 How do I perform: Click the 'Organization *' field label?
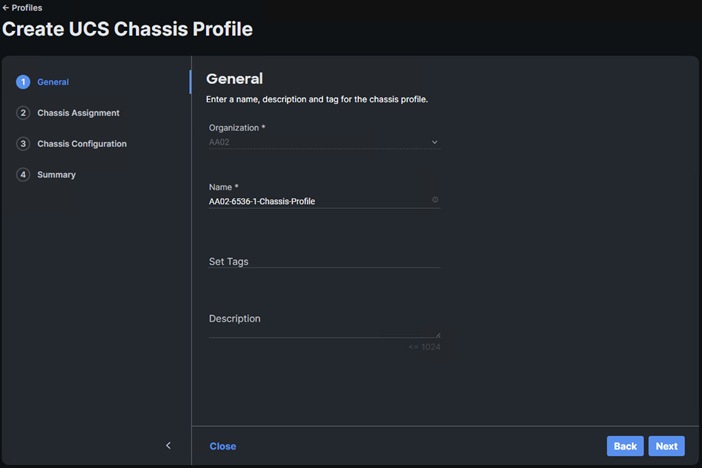tap(237, 128)
